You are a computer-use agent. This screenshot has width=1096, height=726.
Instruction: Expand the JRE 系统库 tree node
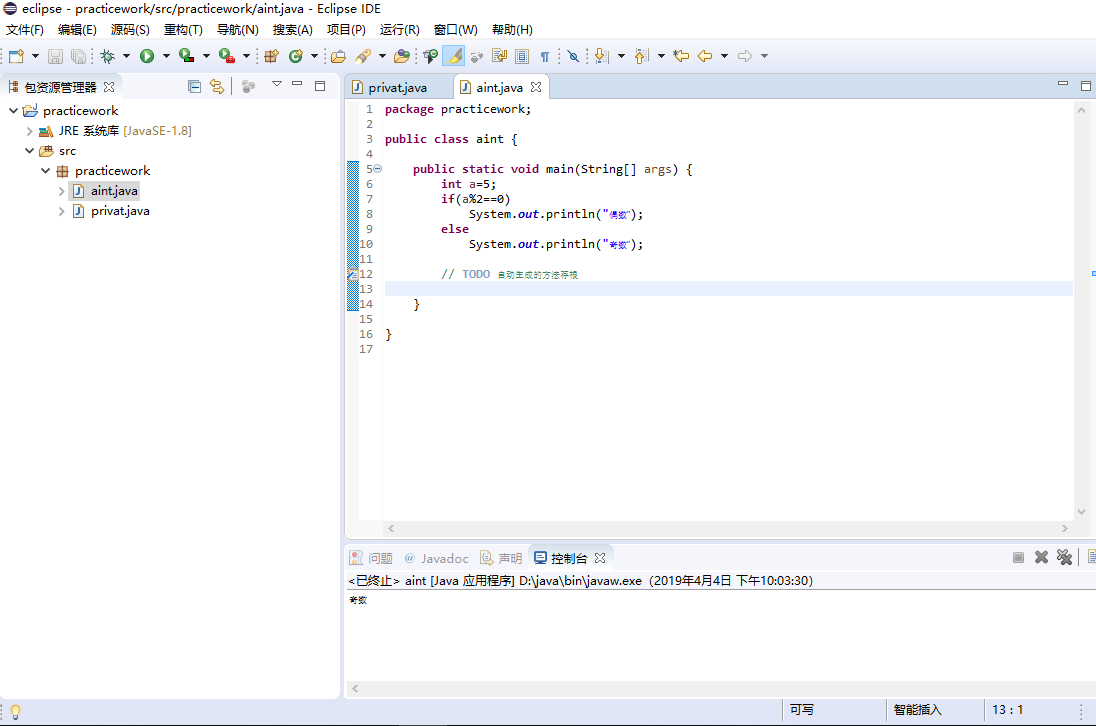pyautogui.click(x=29, y=131)
